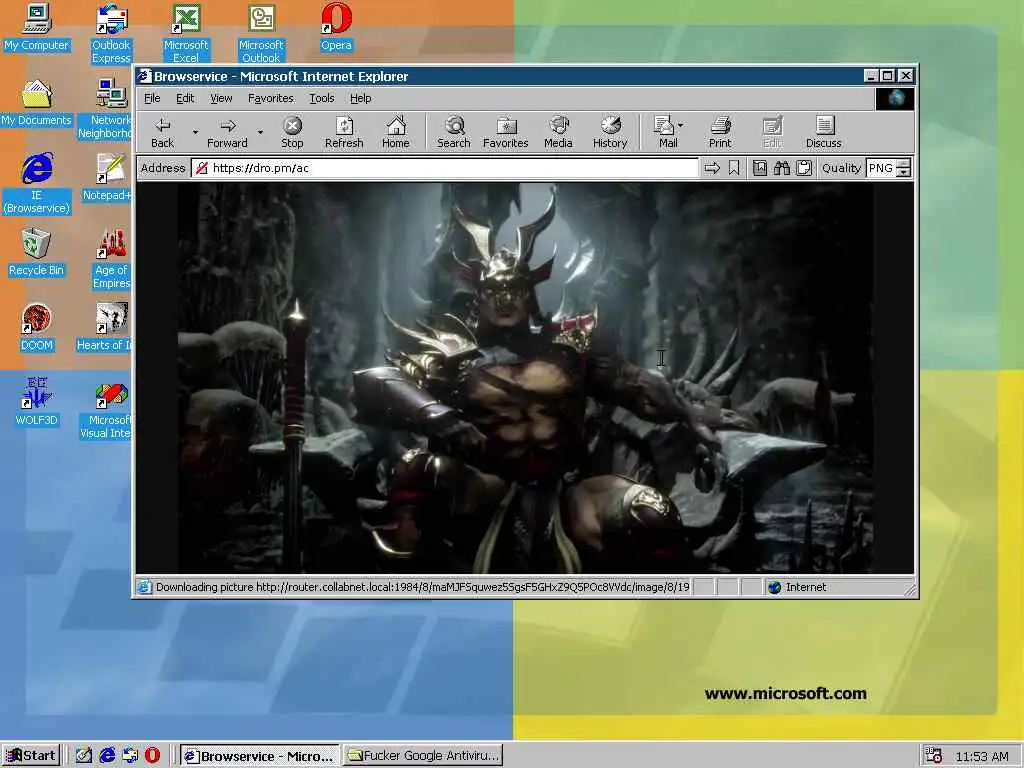Increase Quality with the spinner up arrow
The height and width of the screenshot is (768, 1024).
pyautogui.click(x=904, y=164)
